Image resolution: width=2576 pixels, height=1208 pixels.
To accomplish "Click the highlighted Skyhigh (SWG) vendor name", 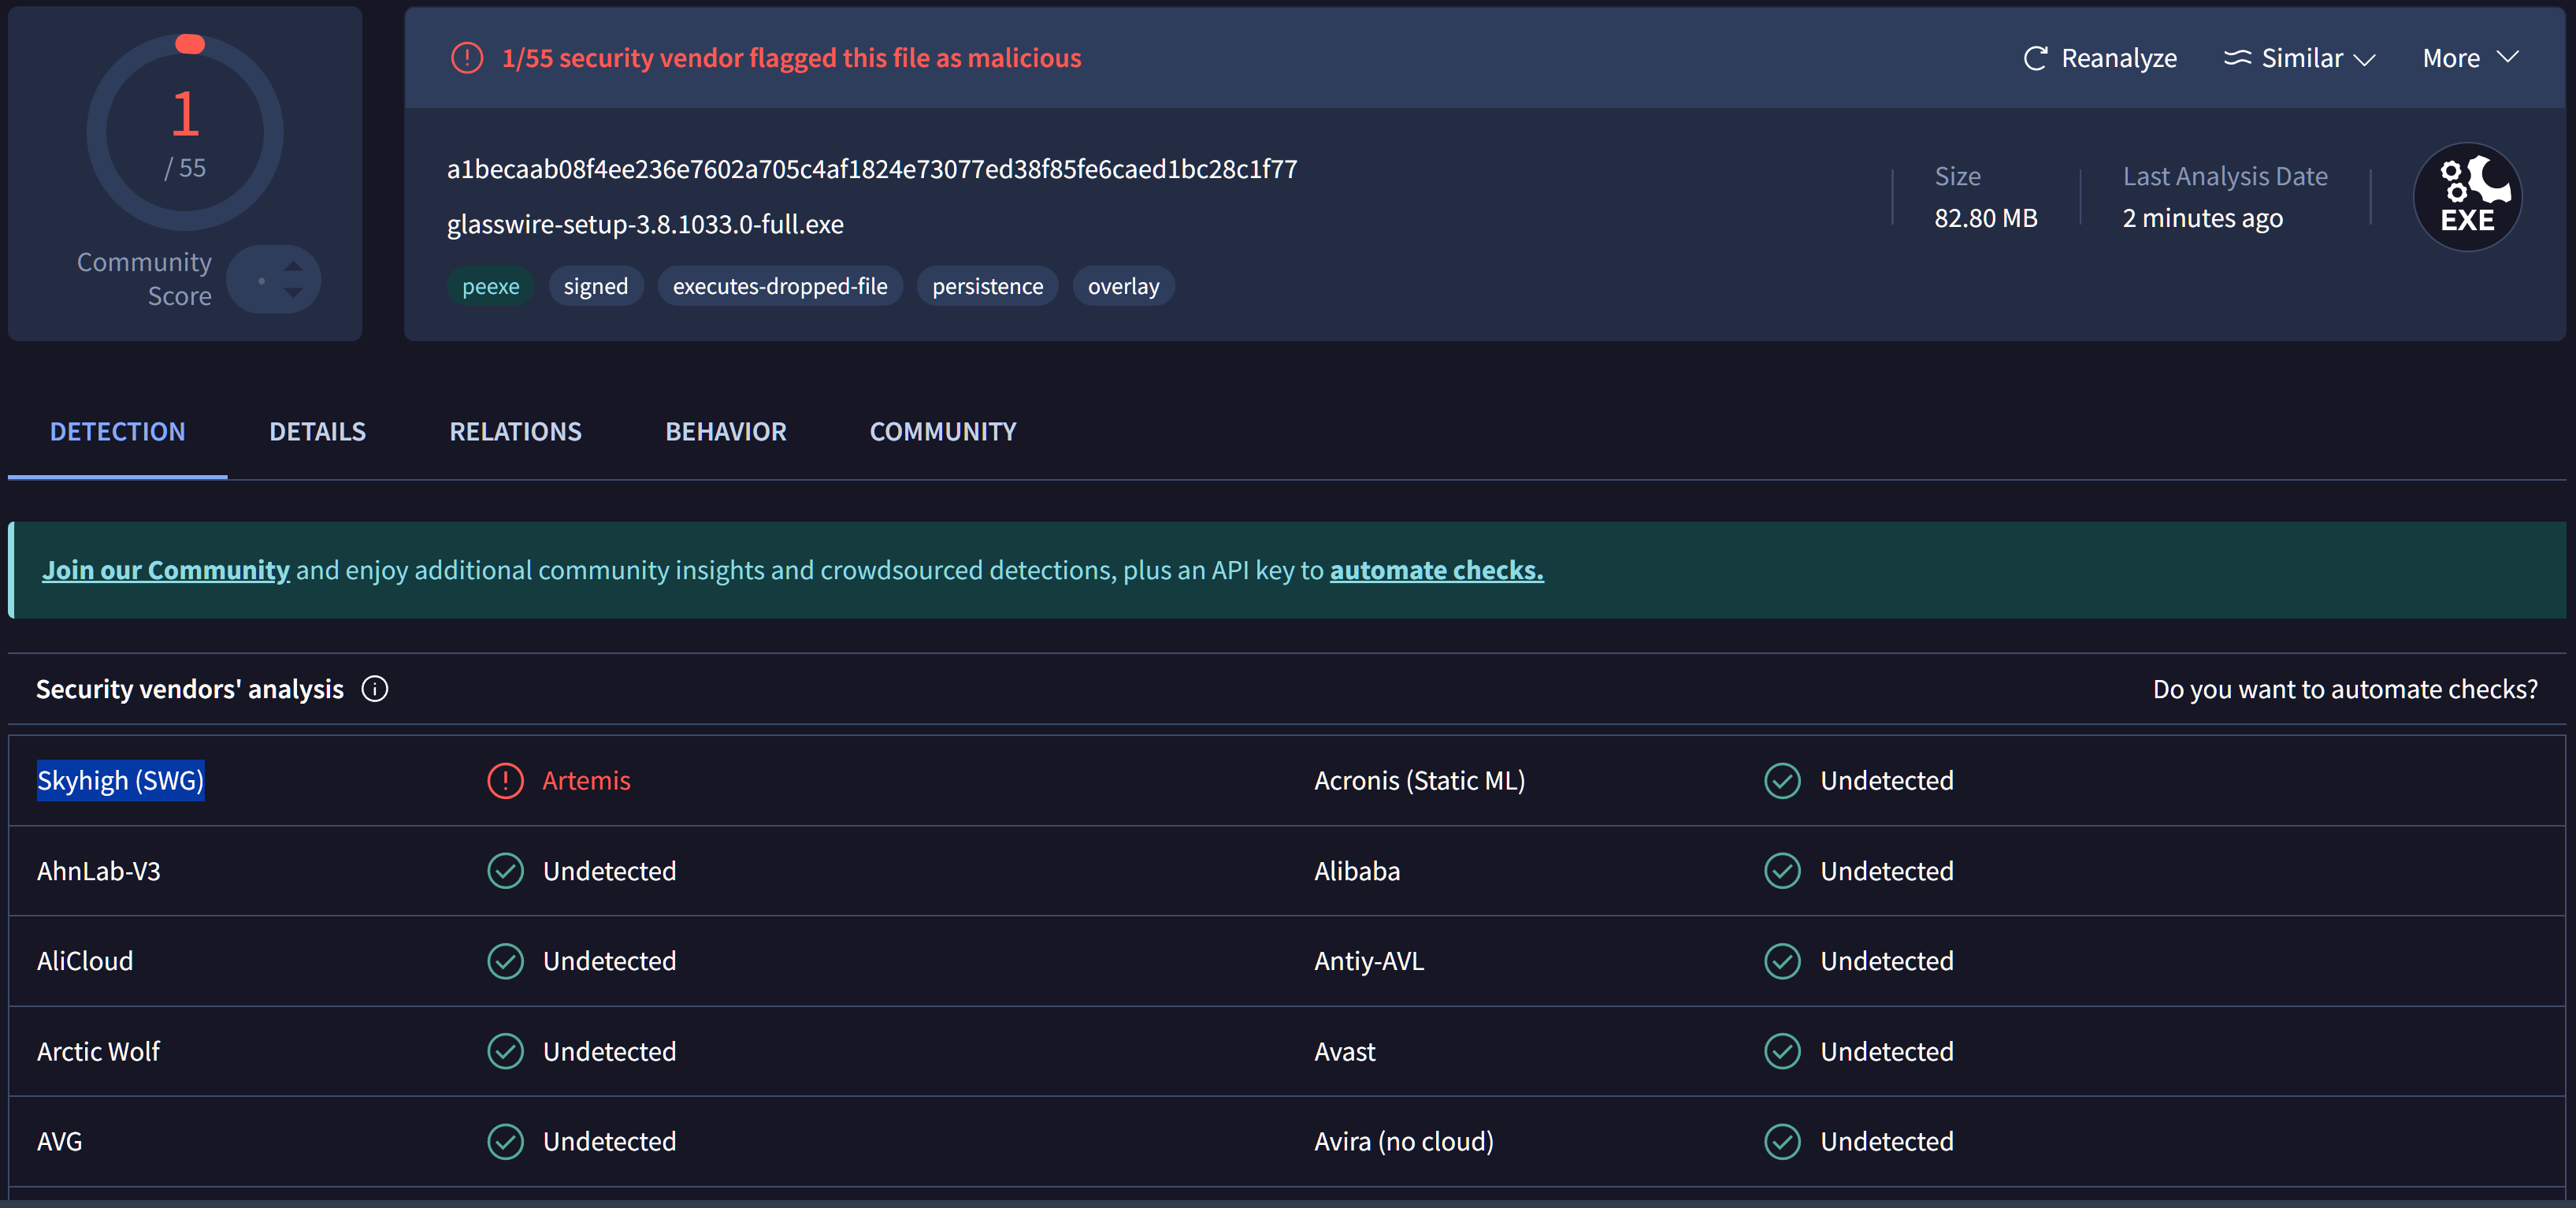I will click(121, 781).
